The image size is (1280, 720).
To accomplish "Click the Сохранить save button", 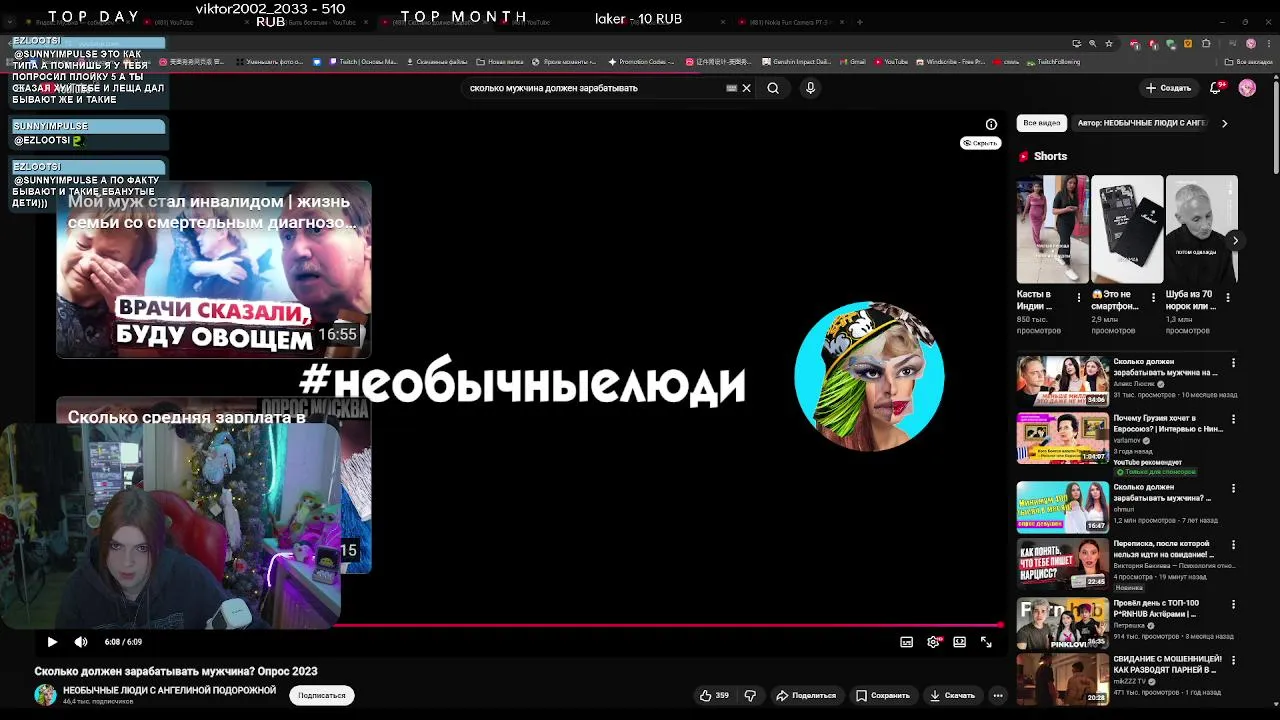I will tap(883, 695).
